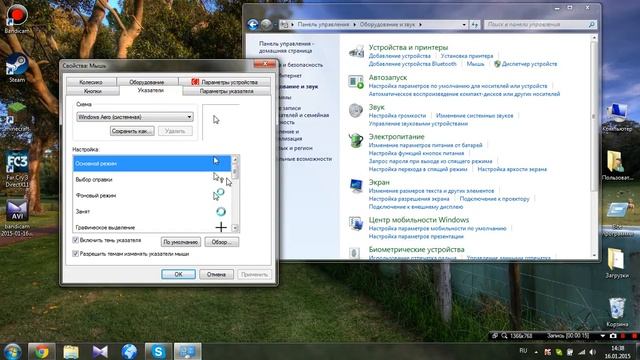
Task: Click the Display monitor icon
Action: (x=356, y=186)
